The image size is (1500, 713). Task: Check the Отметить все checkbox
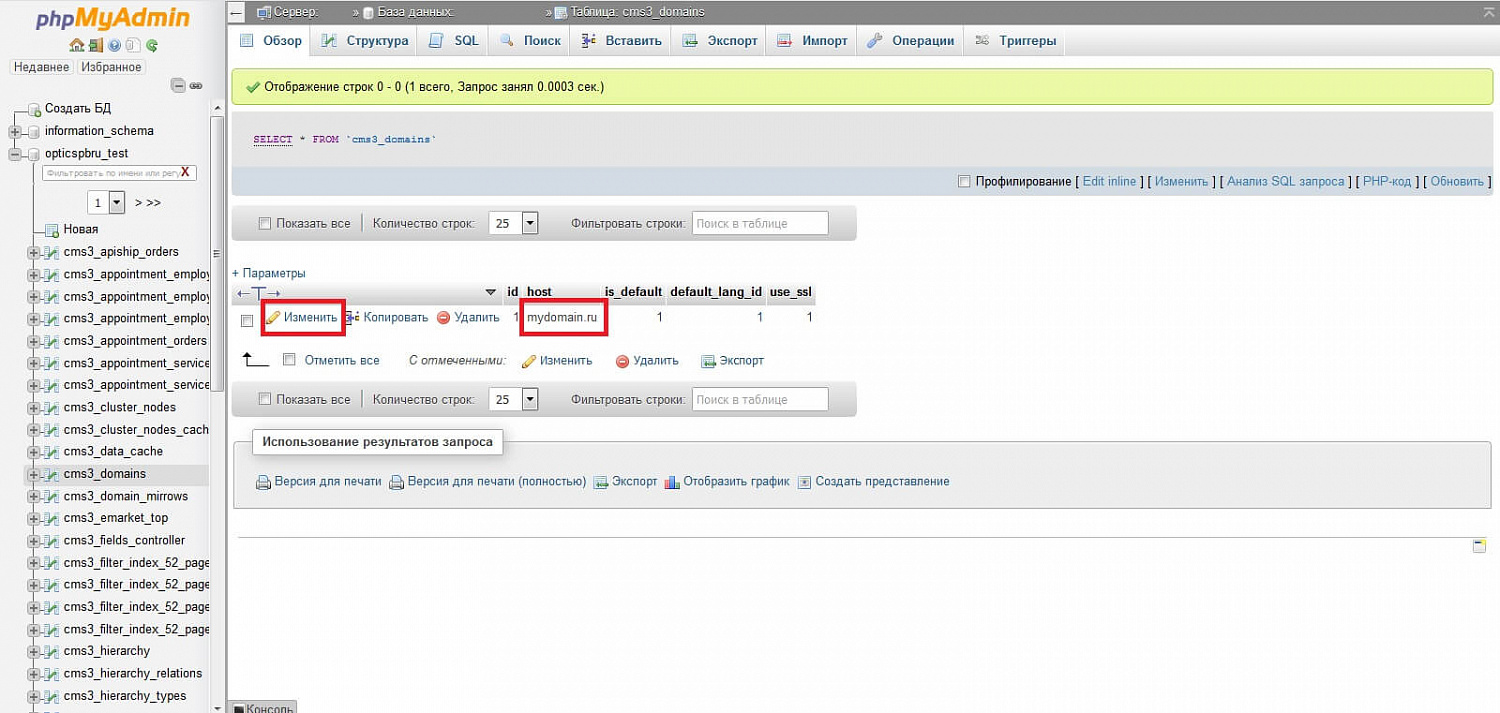pos(290,360)
